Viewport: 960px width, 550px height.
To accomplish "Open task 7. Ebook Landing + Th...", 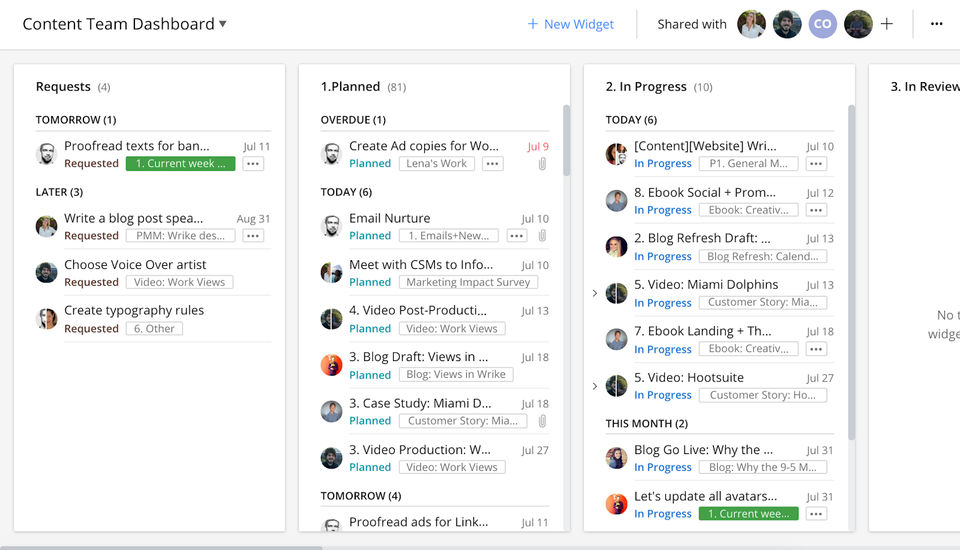I will coord(702,331).
